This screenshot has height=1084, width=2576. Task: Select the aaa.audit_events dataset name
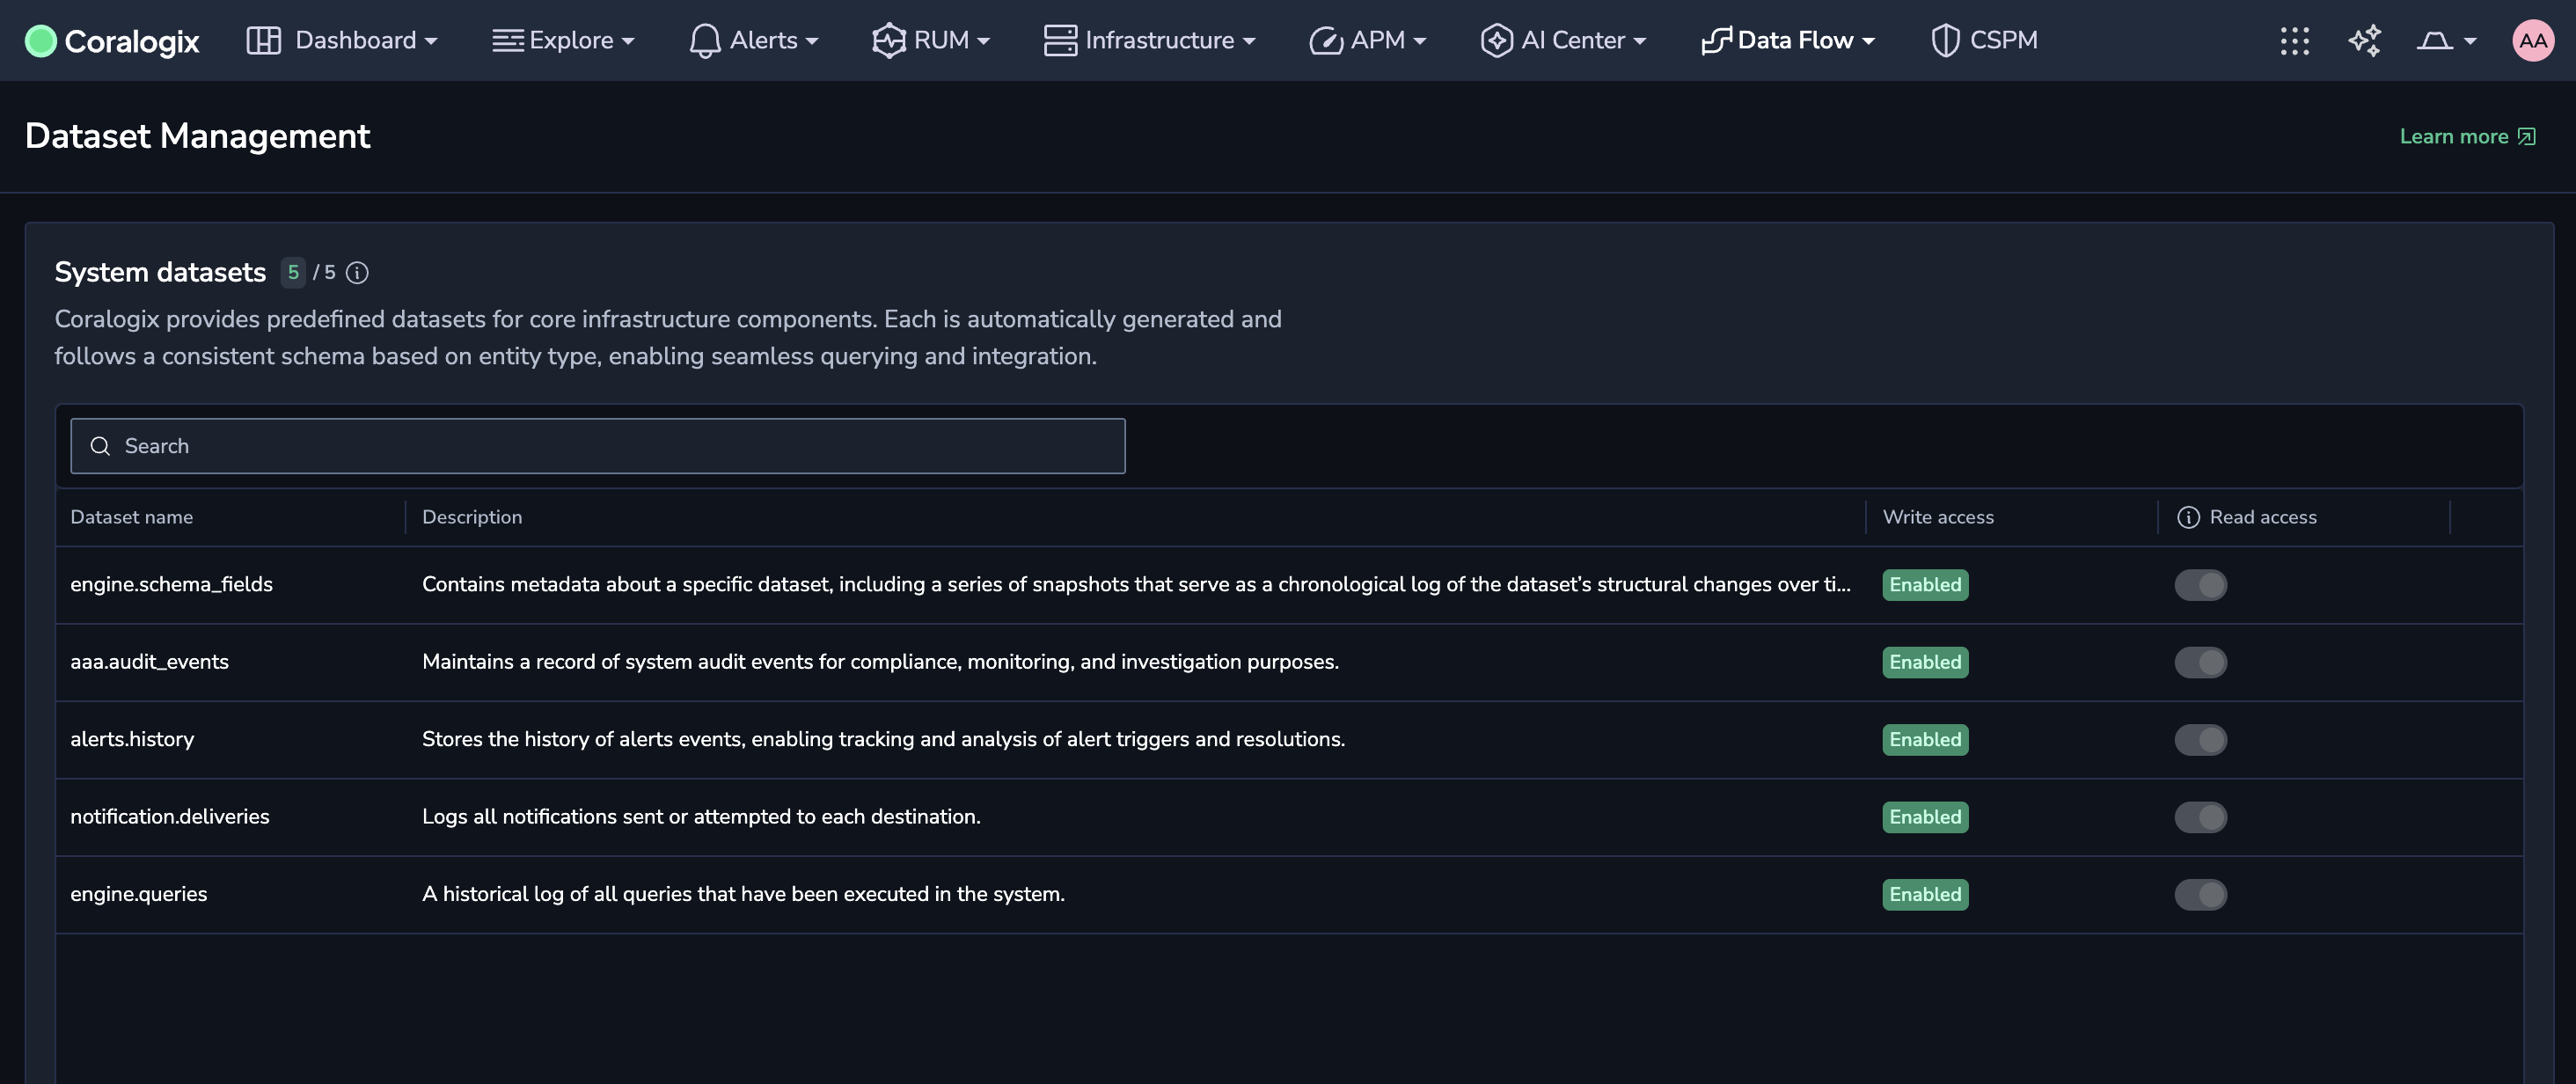point(149,662)
